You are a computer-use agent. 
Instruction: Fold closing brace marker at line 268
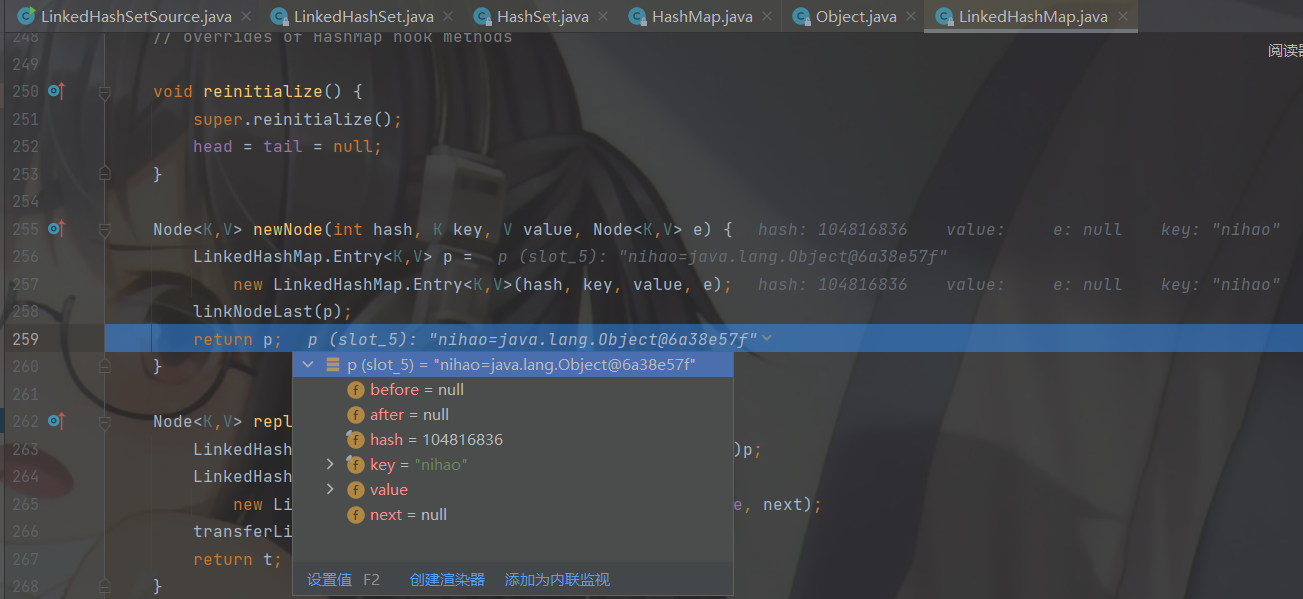[x=104, y=584]
